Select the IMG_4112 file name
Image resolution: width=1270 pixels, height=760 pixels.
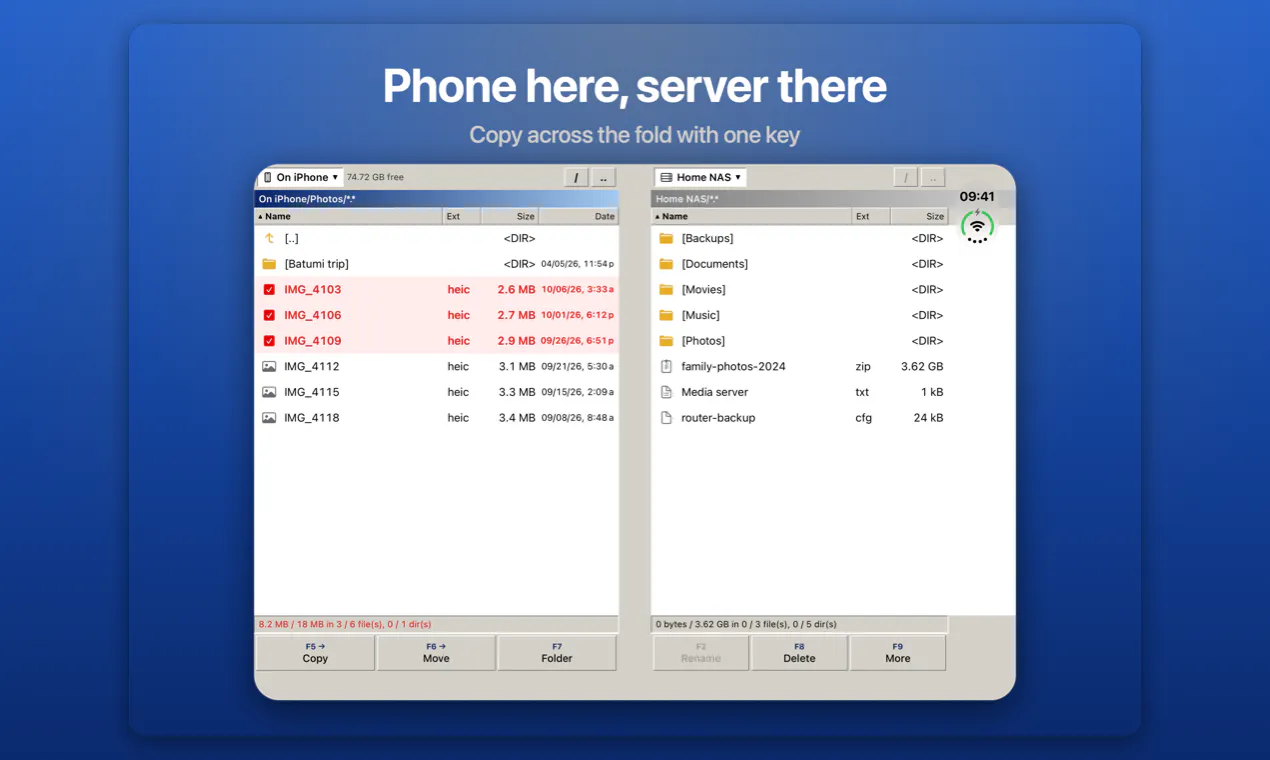click(312, 366)
